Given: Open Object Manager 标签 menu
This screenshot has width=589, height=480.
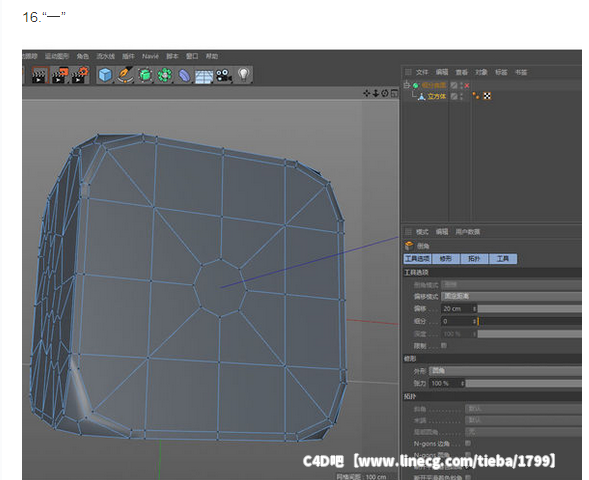Looking at the screenshot, I should click(501, 72).
